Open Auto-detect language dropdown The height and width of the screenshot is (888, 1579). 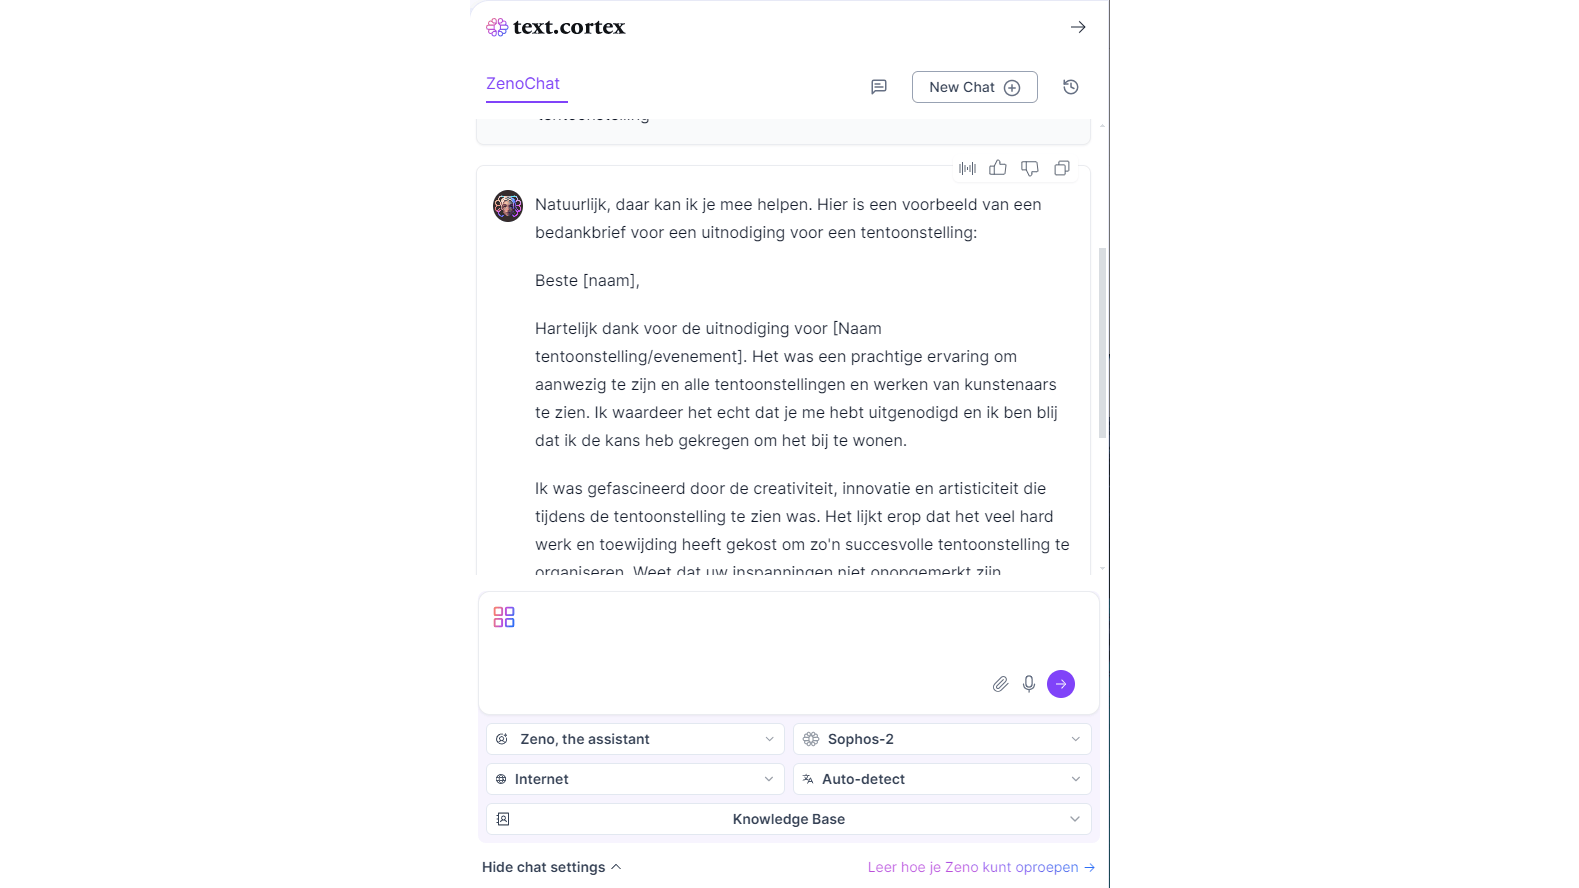942,779
